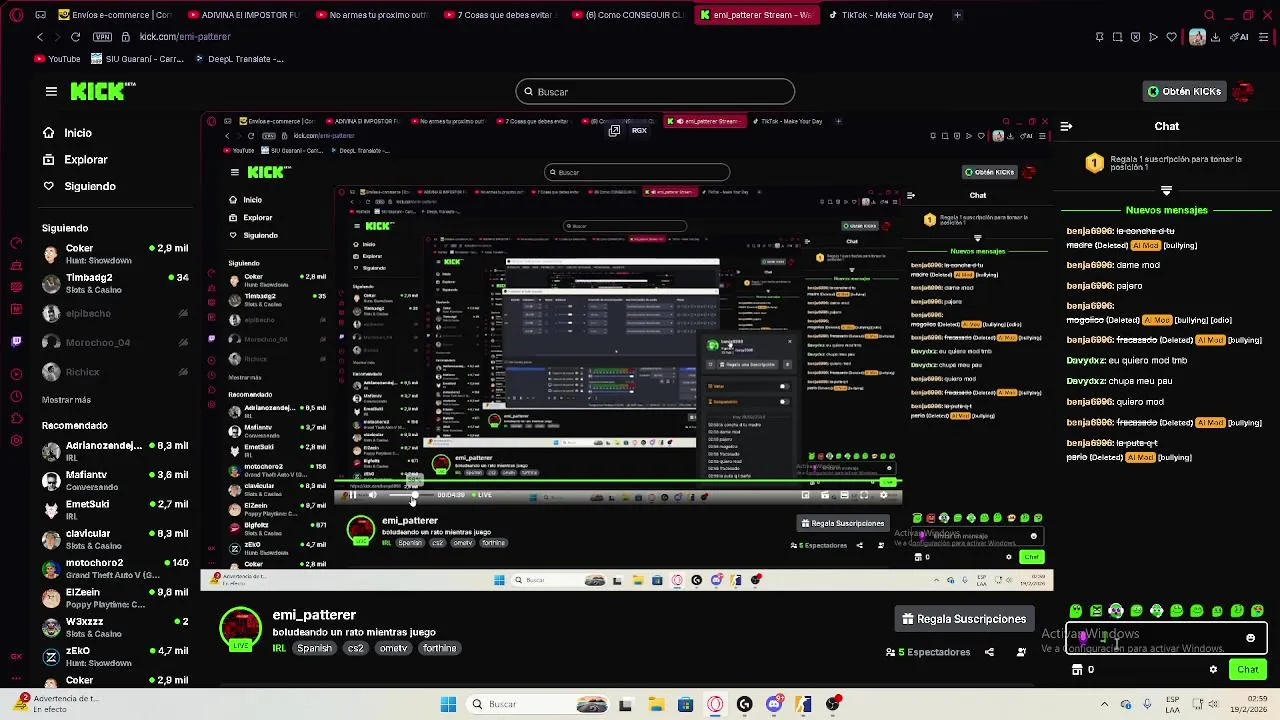The height and width of the screenshot is (720, 1280).
Task: Open chat settings gear
Action: click(x=1214, y=670)
